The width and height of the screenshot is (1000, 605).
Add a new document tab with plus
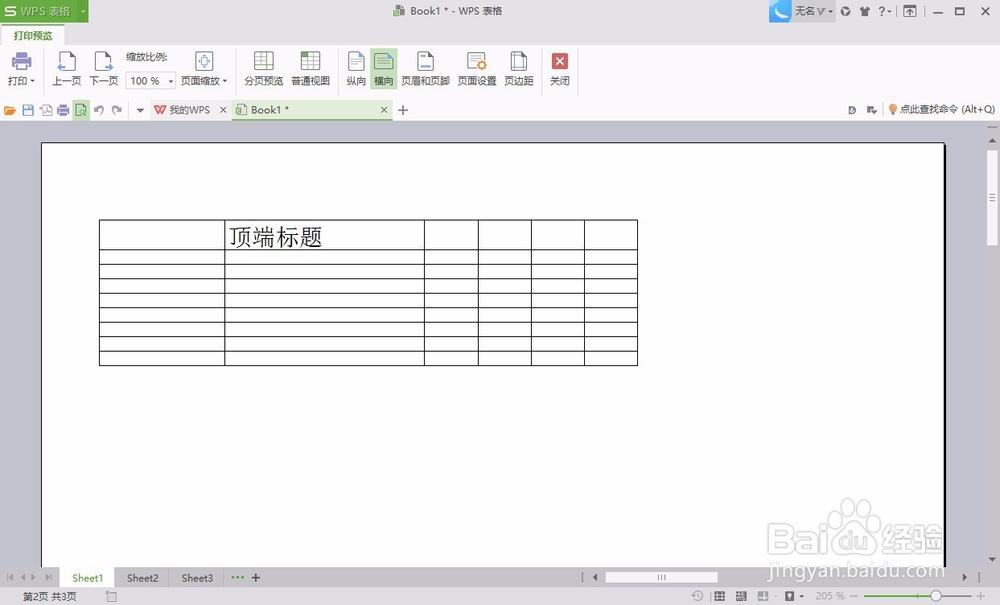click(403, 110)
